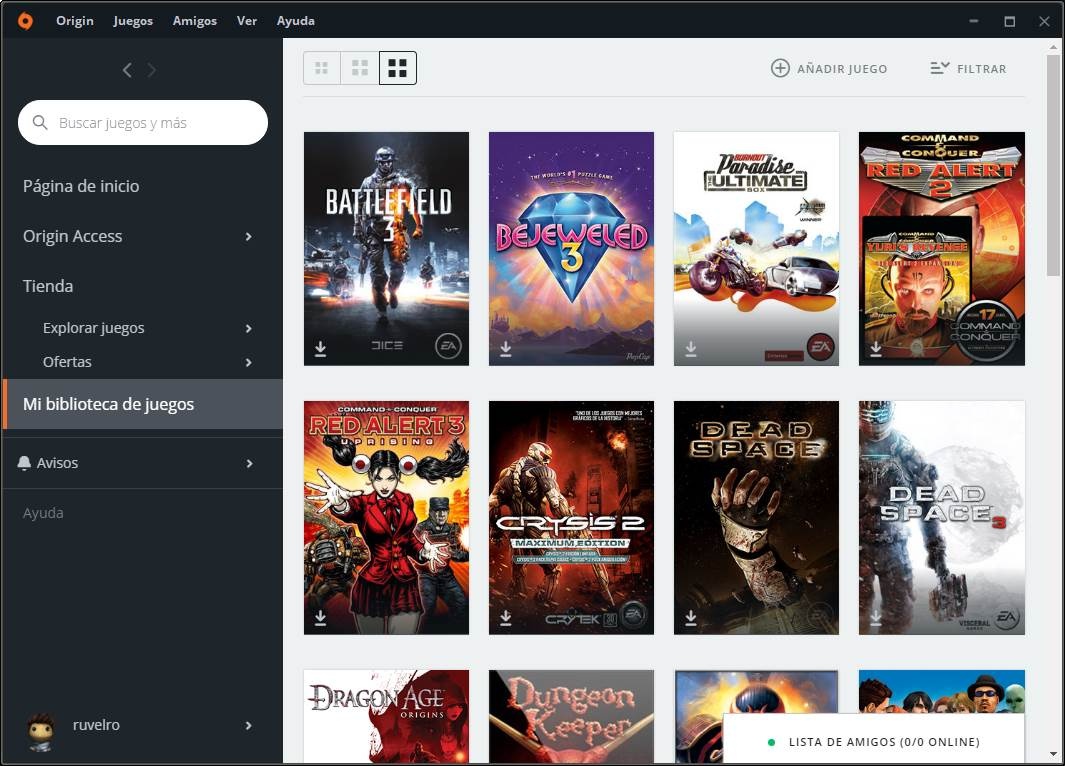This screenshot has height=766, width=1065.
Task: Switch to small tile view
Action: pos(322,68)
